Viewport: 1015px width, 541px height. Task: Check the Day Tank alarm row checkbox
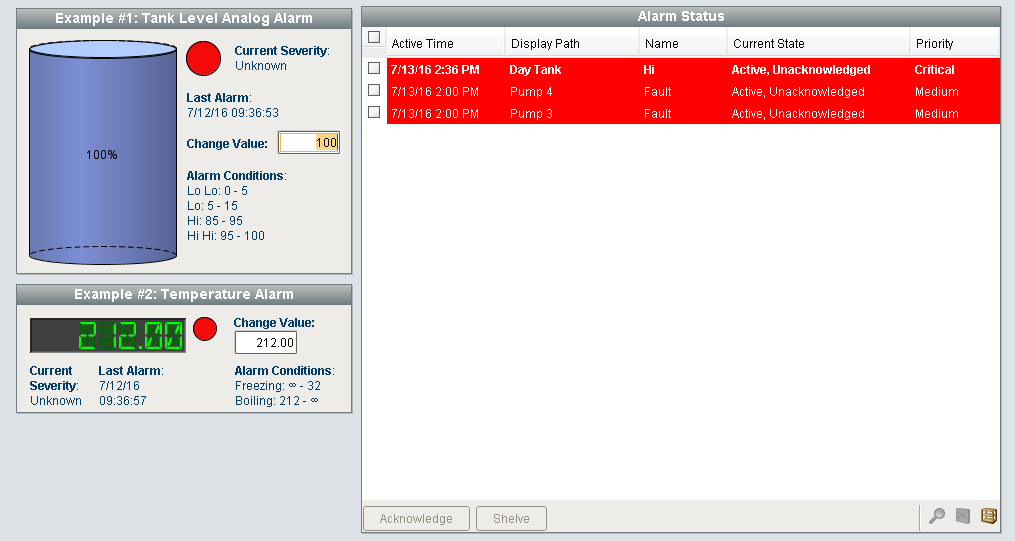pyautogui.click(x=374, y=69)
